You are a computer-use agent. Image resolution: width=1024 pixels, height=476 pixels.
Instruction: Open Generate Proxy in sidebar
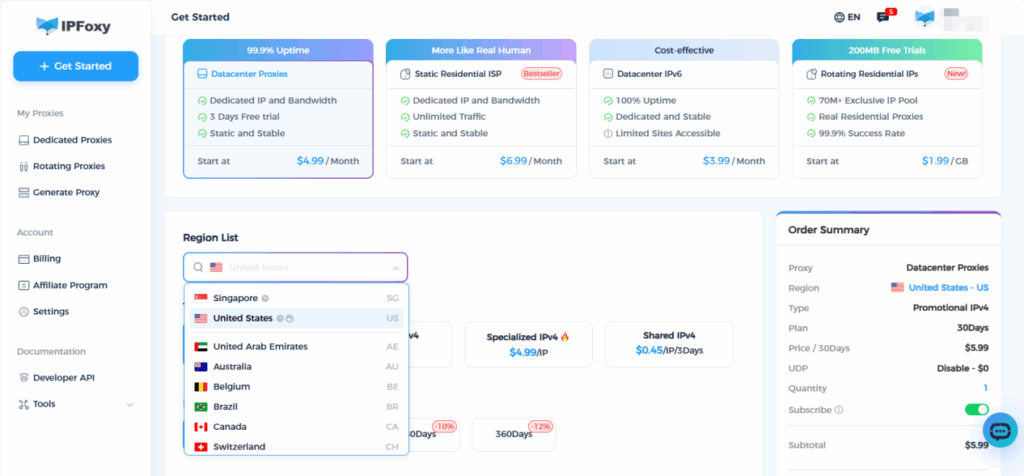click(67, 192)
